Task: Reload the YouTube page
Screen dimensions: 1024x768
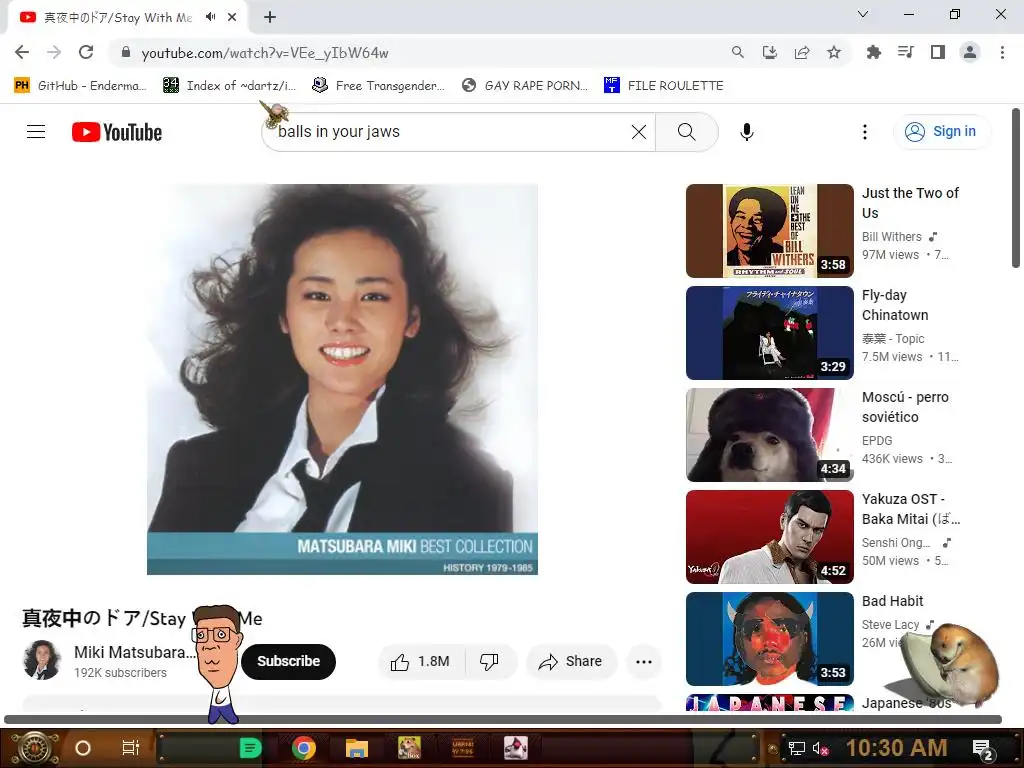Action: 86,52
